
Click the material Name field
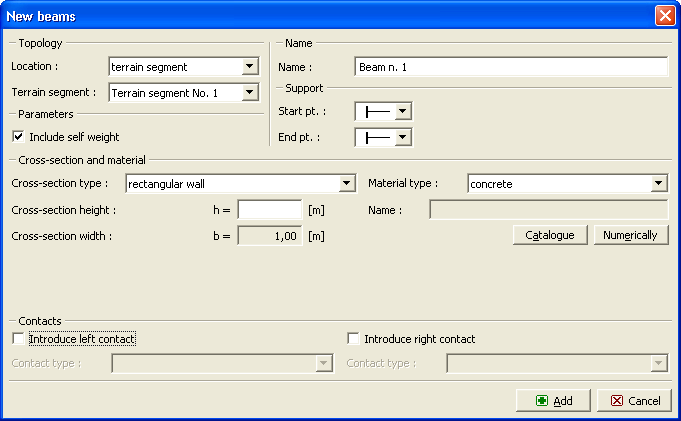coord(548,210)
